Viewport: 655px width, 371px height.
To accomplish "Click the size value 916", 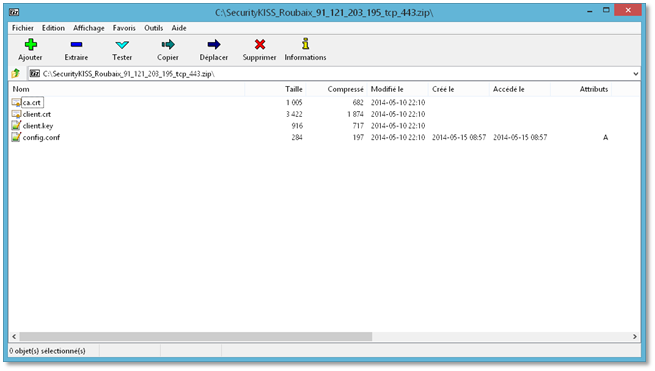I will [297, 126].
